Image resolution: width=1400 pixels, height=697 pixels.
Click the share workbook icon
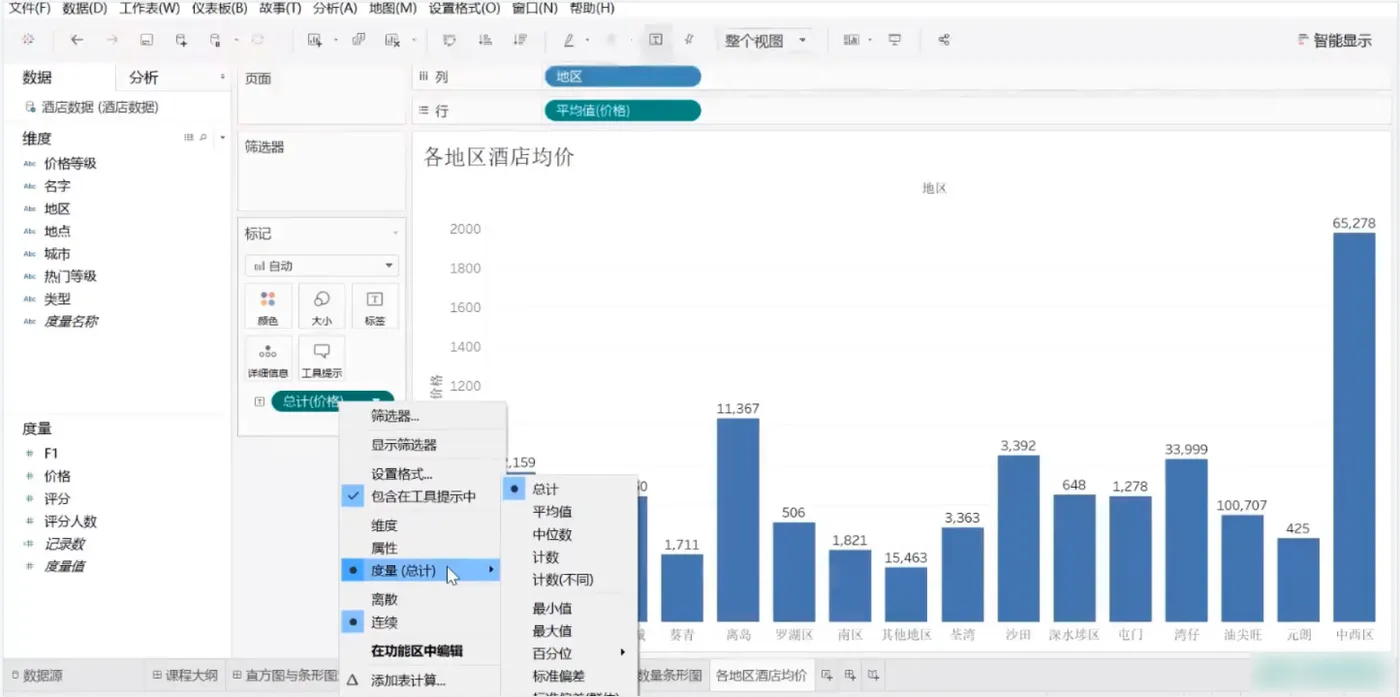point(944,40)
